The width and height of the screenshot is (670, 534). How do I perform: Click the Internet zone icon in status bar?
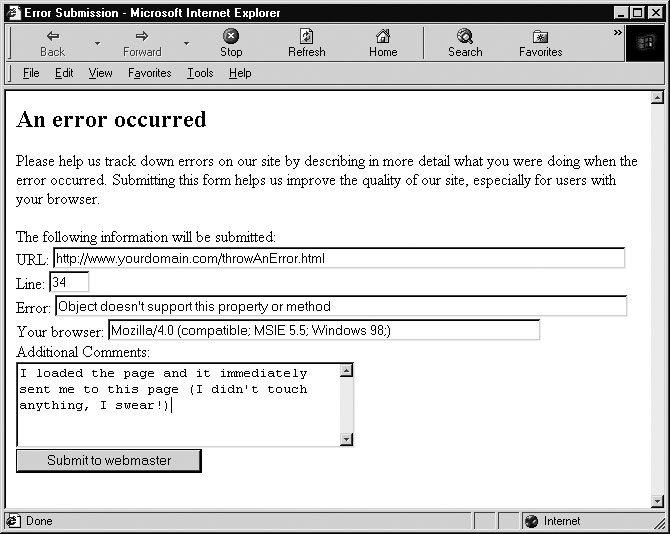point(531,521)
